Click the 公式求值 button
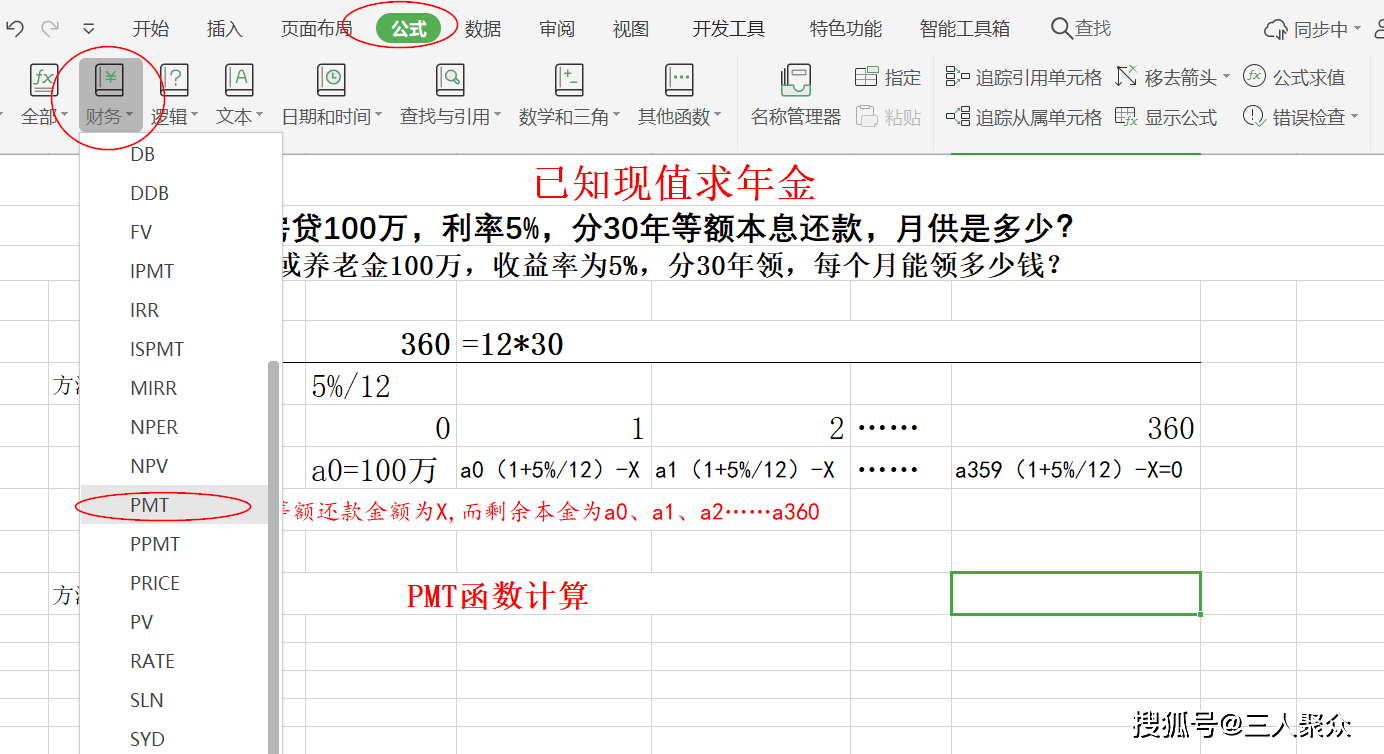 click(x=1294, y=78)
